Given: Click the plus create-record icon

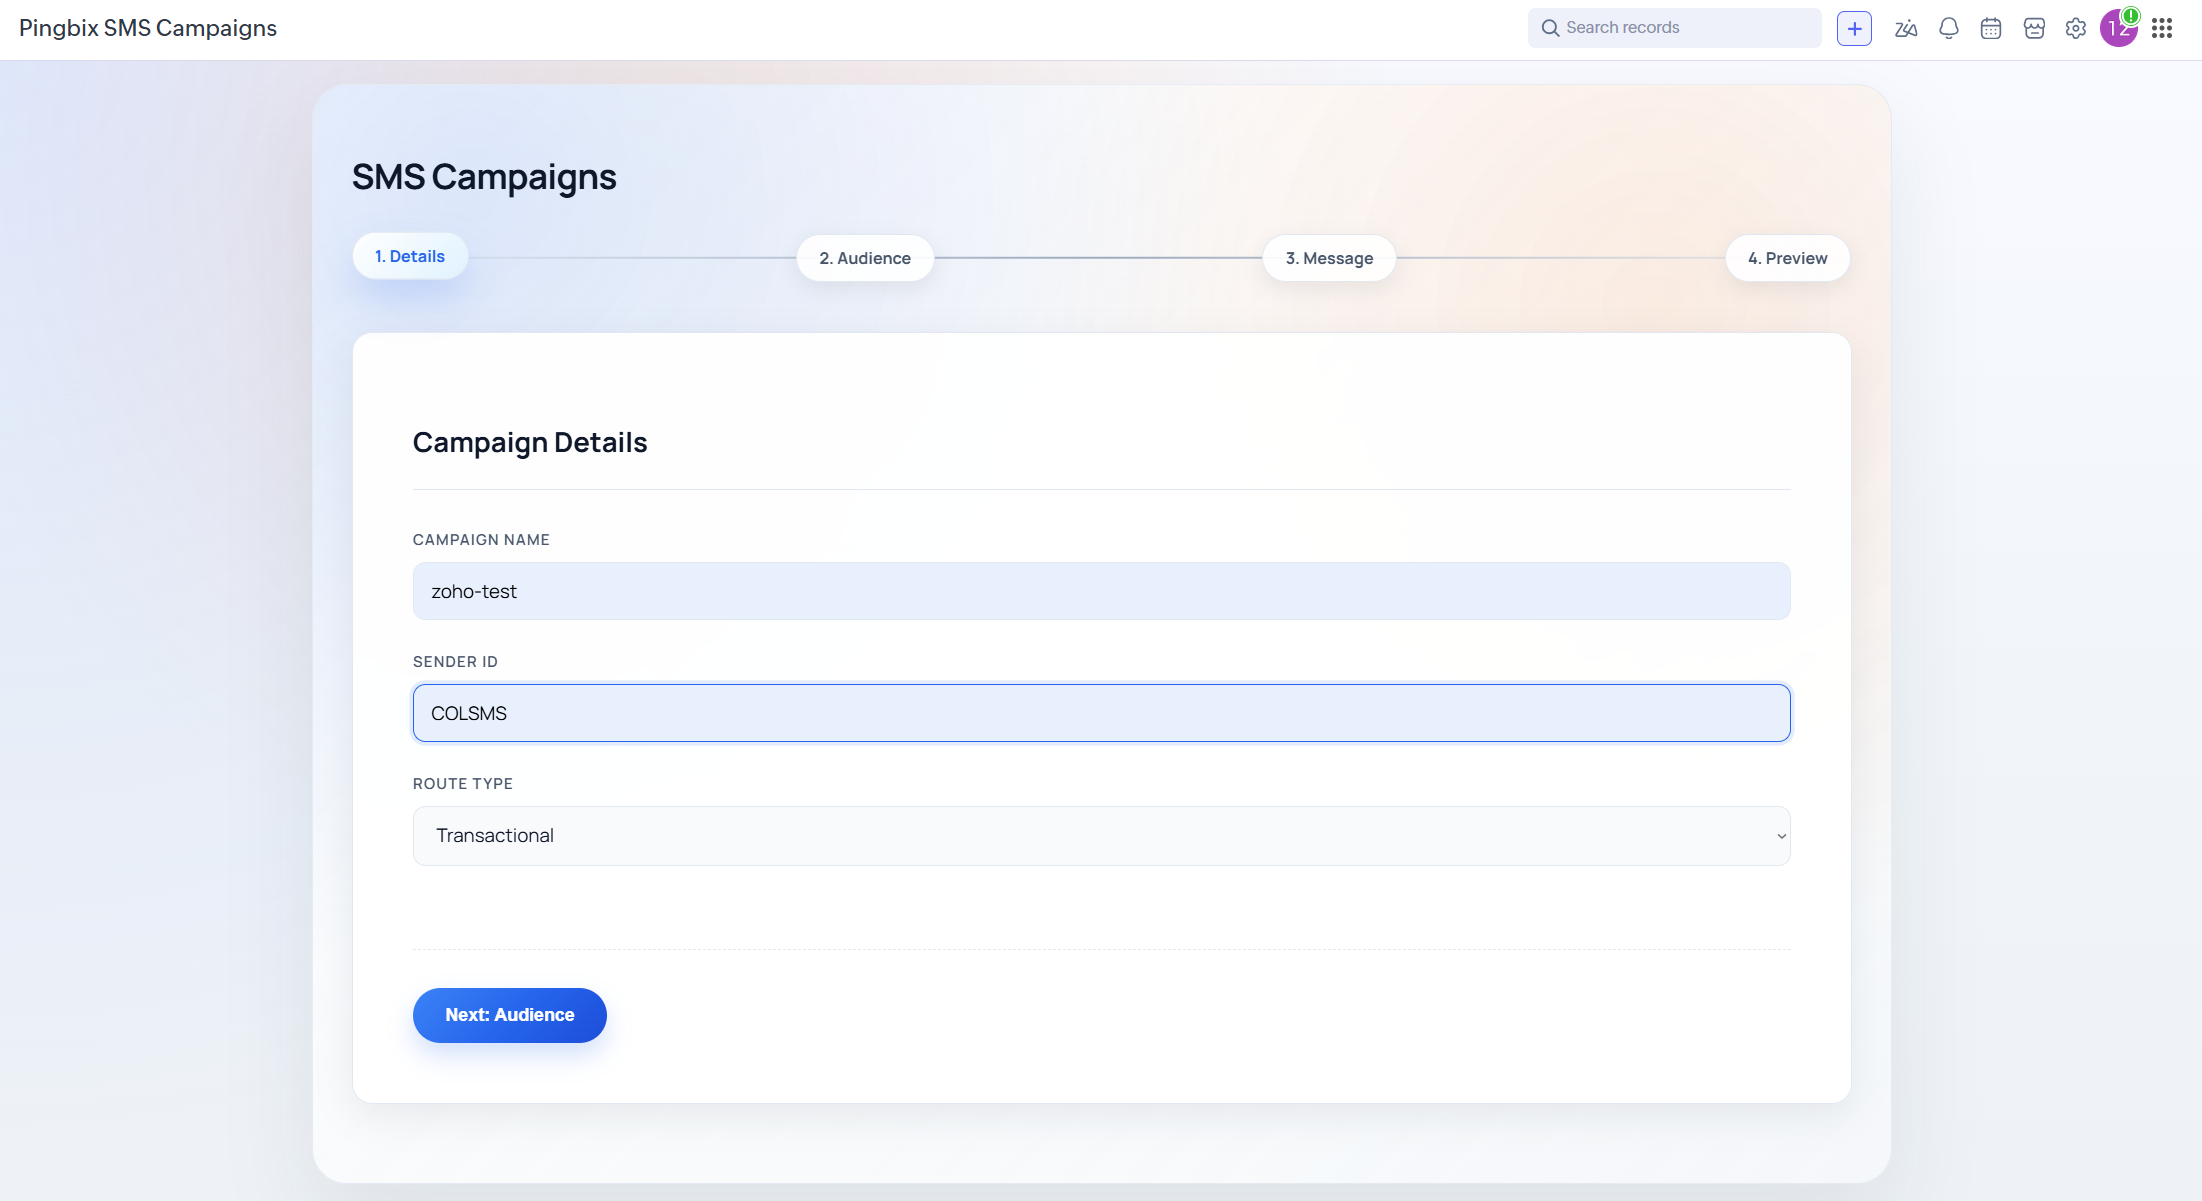Looking at the screenshot, I should [x=1854, y=28].
